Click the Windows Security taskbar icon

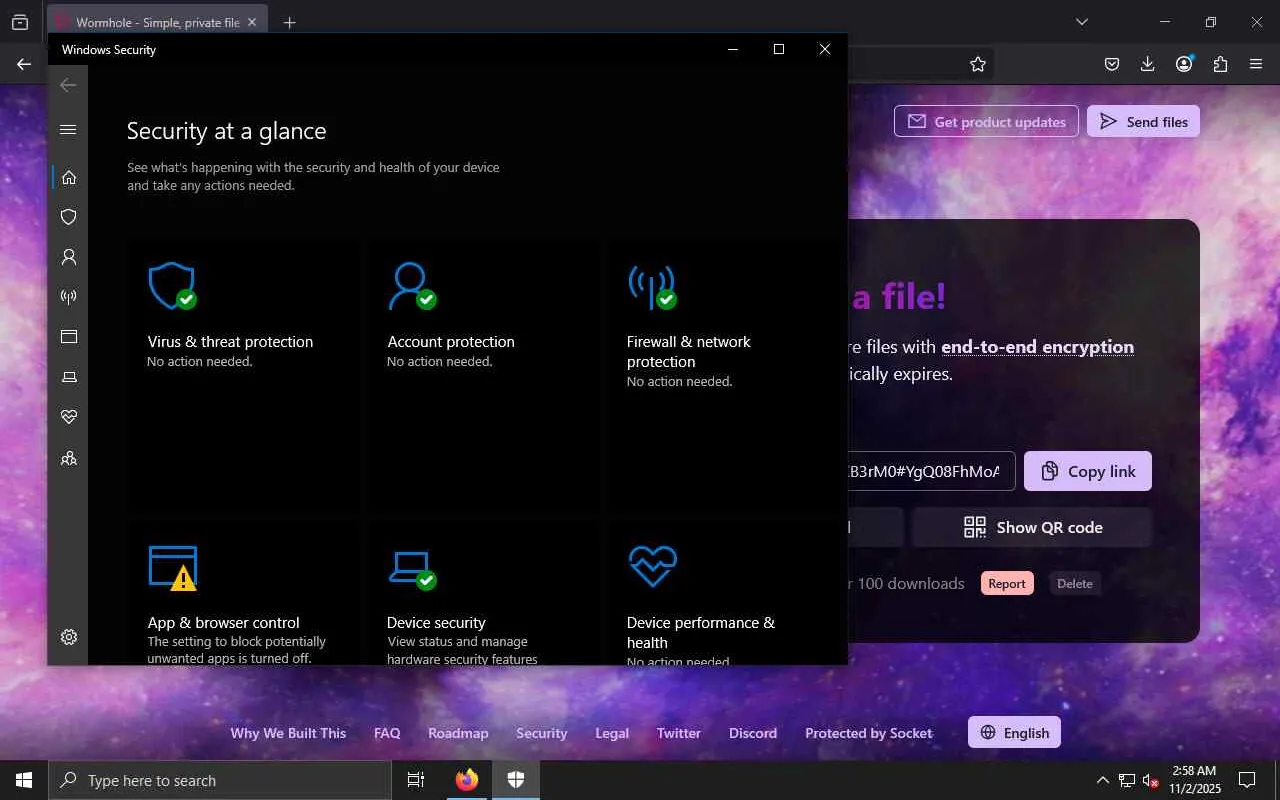coord(516,780)
